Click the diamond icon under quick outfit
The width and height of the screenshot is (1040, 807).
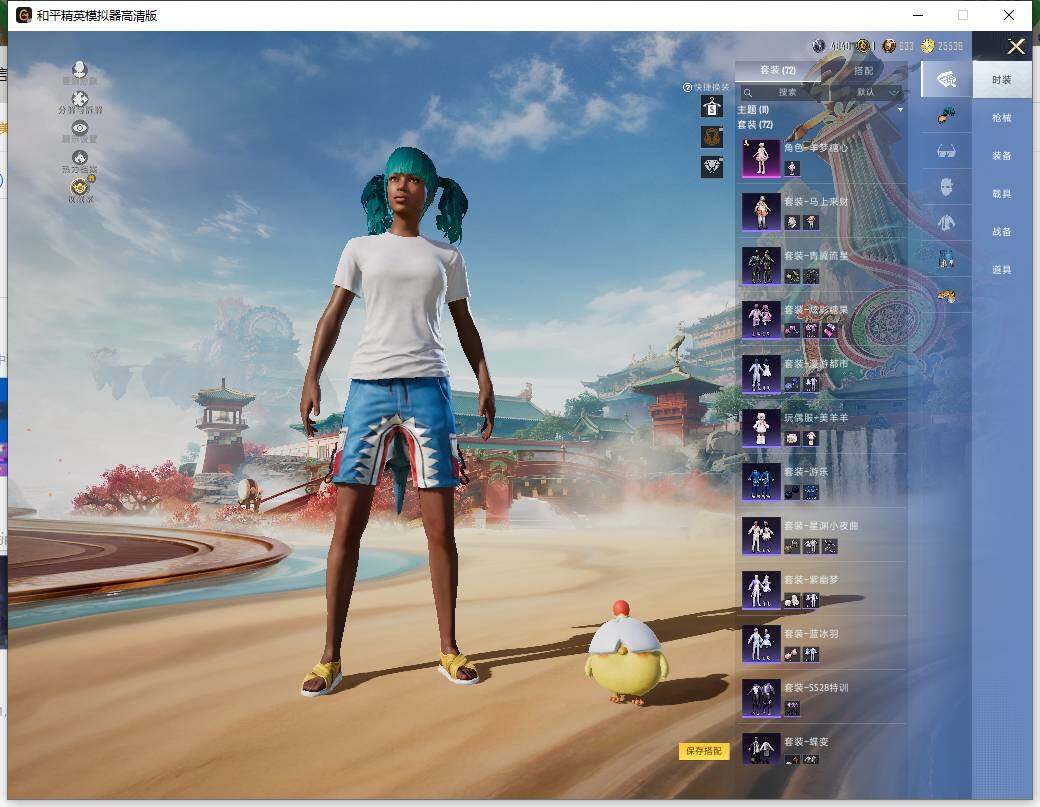(x=711, y=167)
